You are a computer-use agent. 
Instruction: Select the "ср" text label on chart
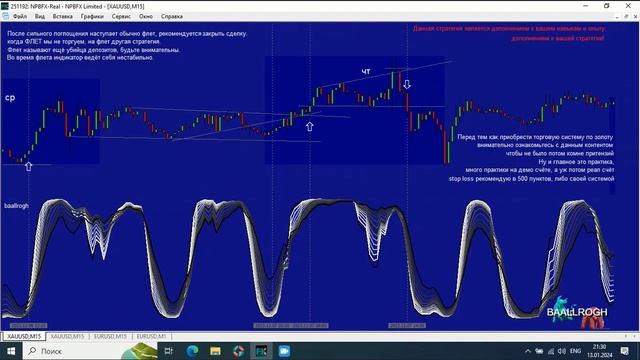[10, 98]
